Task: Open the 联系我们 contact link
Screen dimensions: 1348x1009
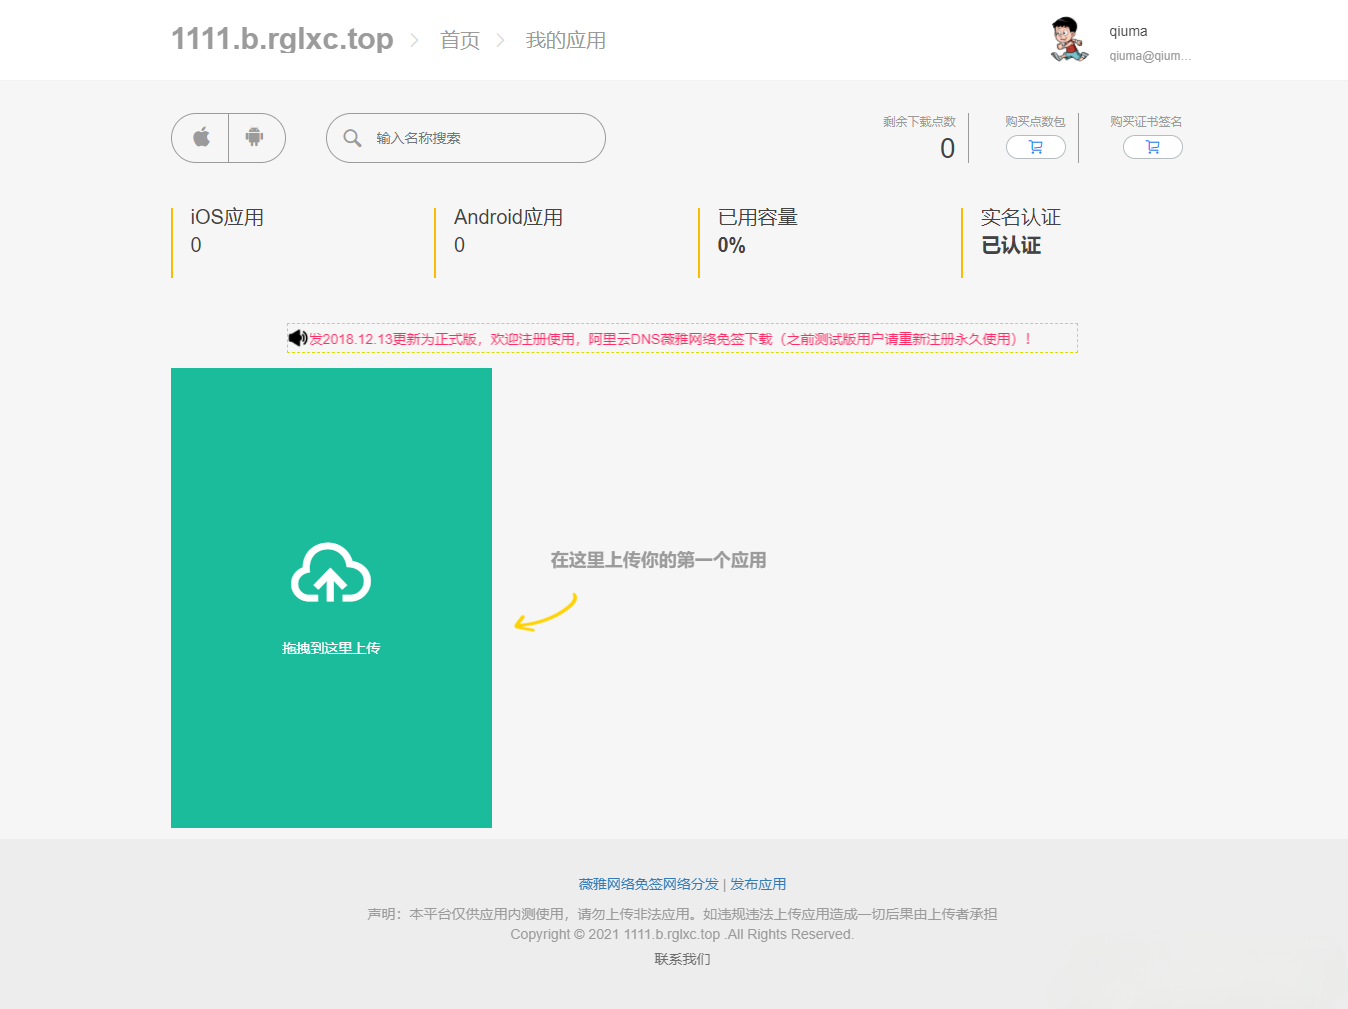Action: 680,959
